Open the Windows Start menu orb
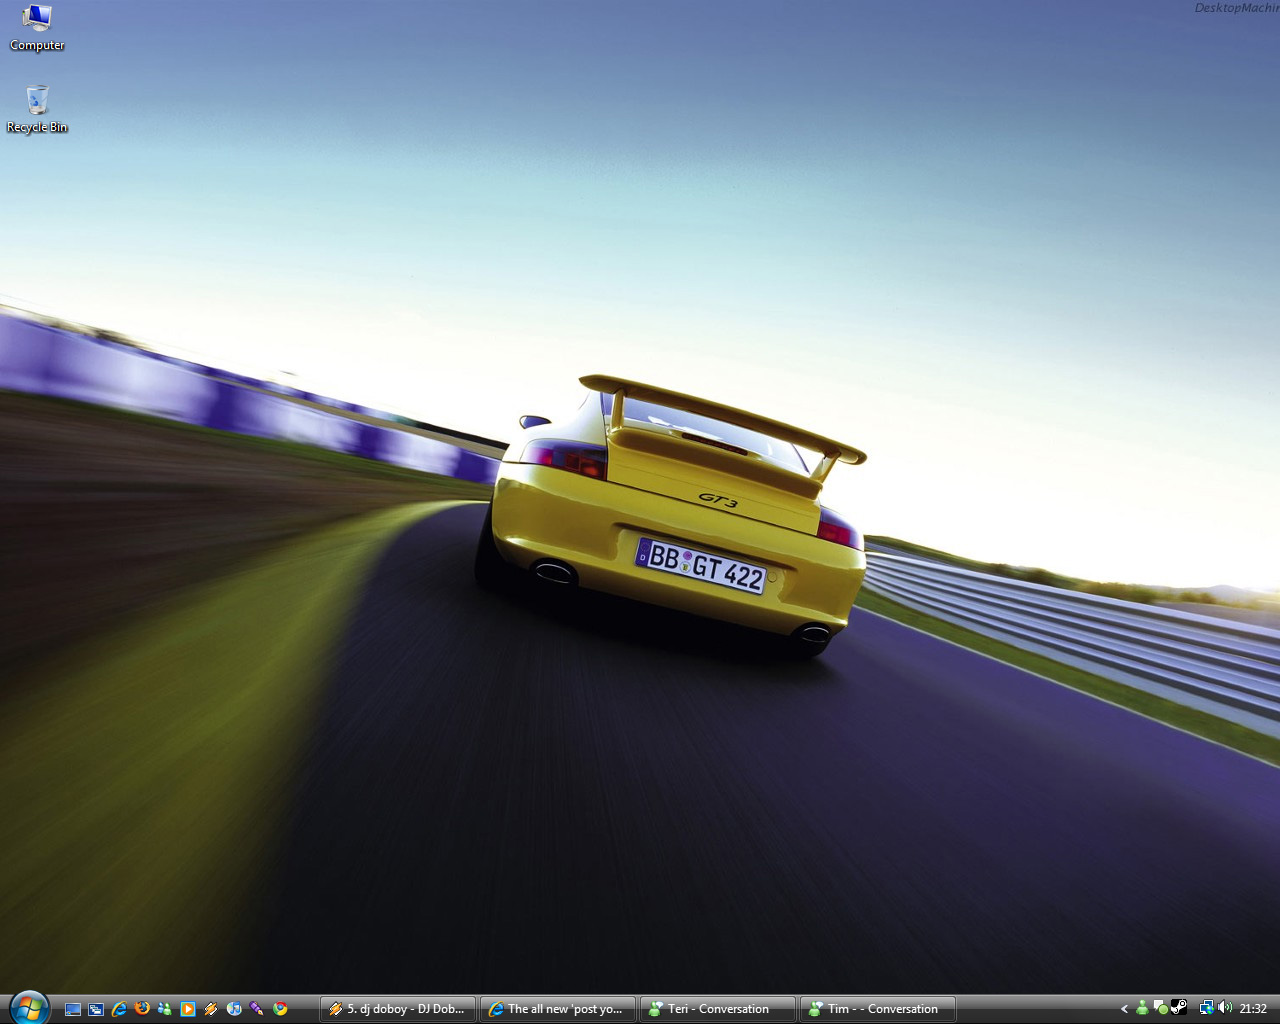1280x1024 pixels. (x=28, y=1007)
